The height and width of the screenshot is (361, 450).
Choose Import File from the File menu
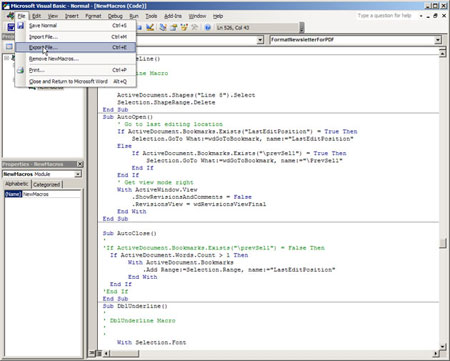76,37
